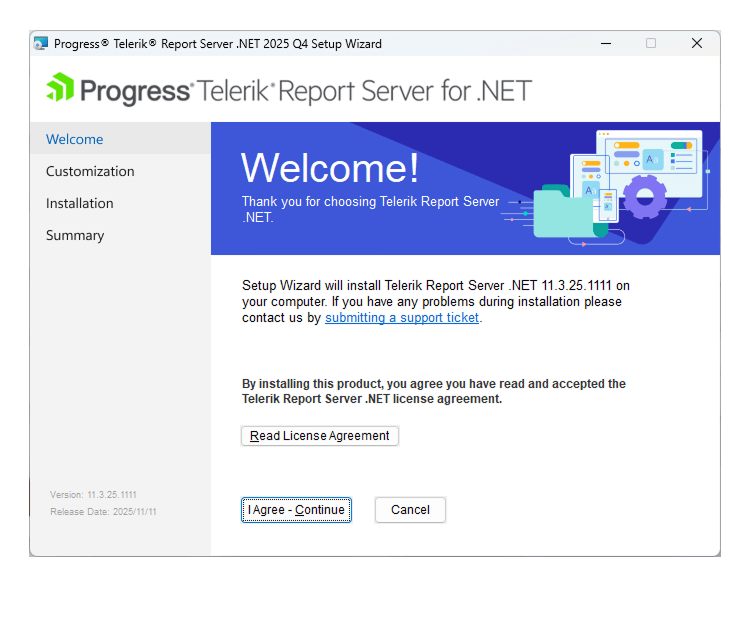750x617 pixels.
Task: Click the disabled maximize window button
Action: click(651, 44)
